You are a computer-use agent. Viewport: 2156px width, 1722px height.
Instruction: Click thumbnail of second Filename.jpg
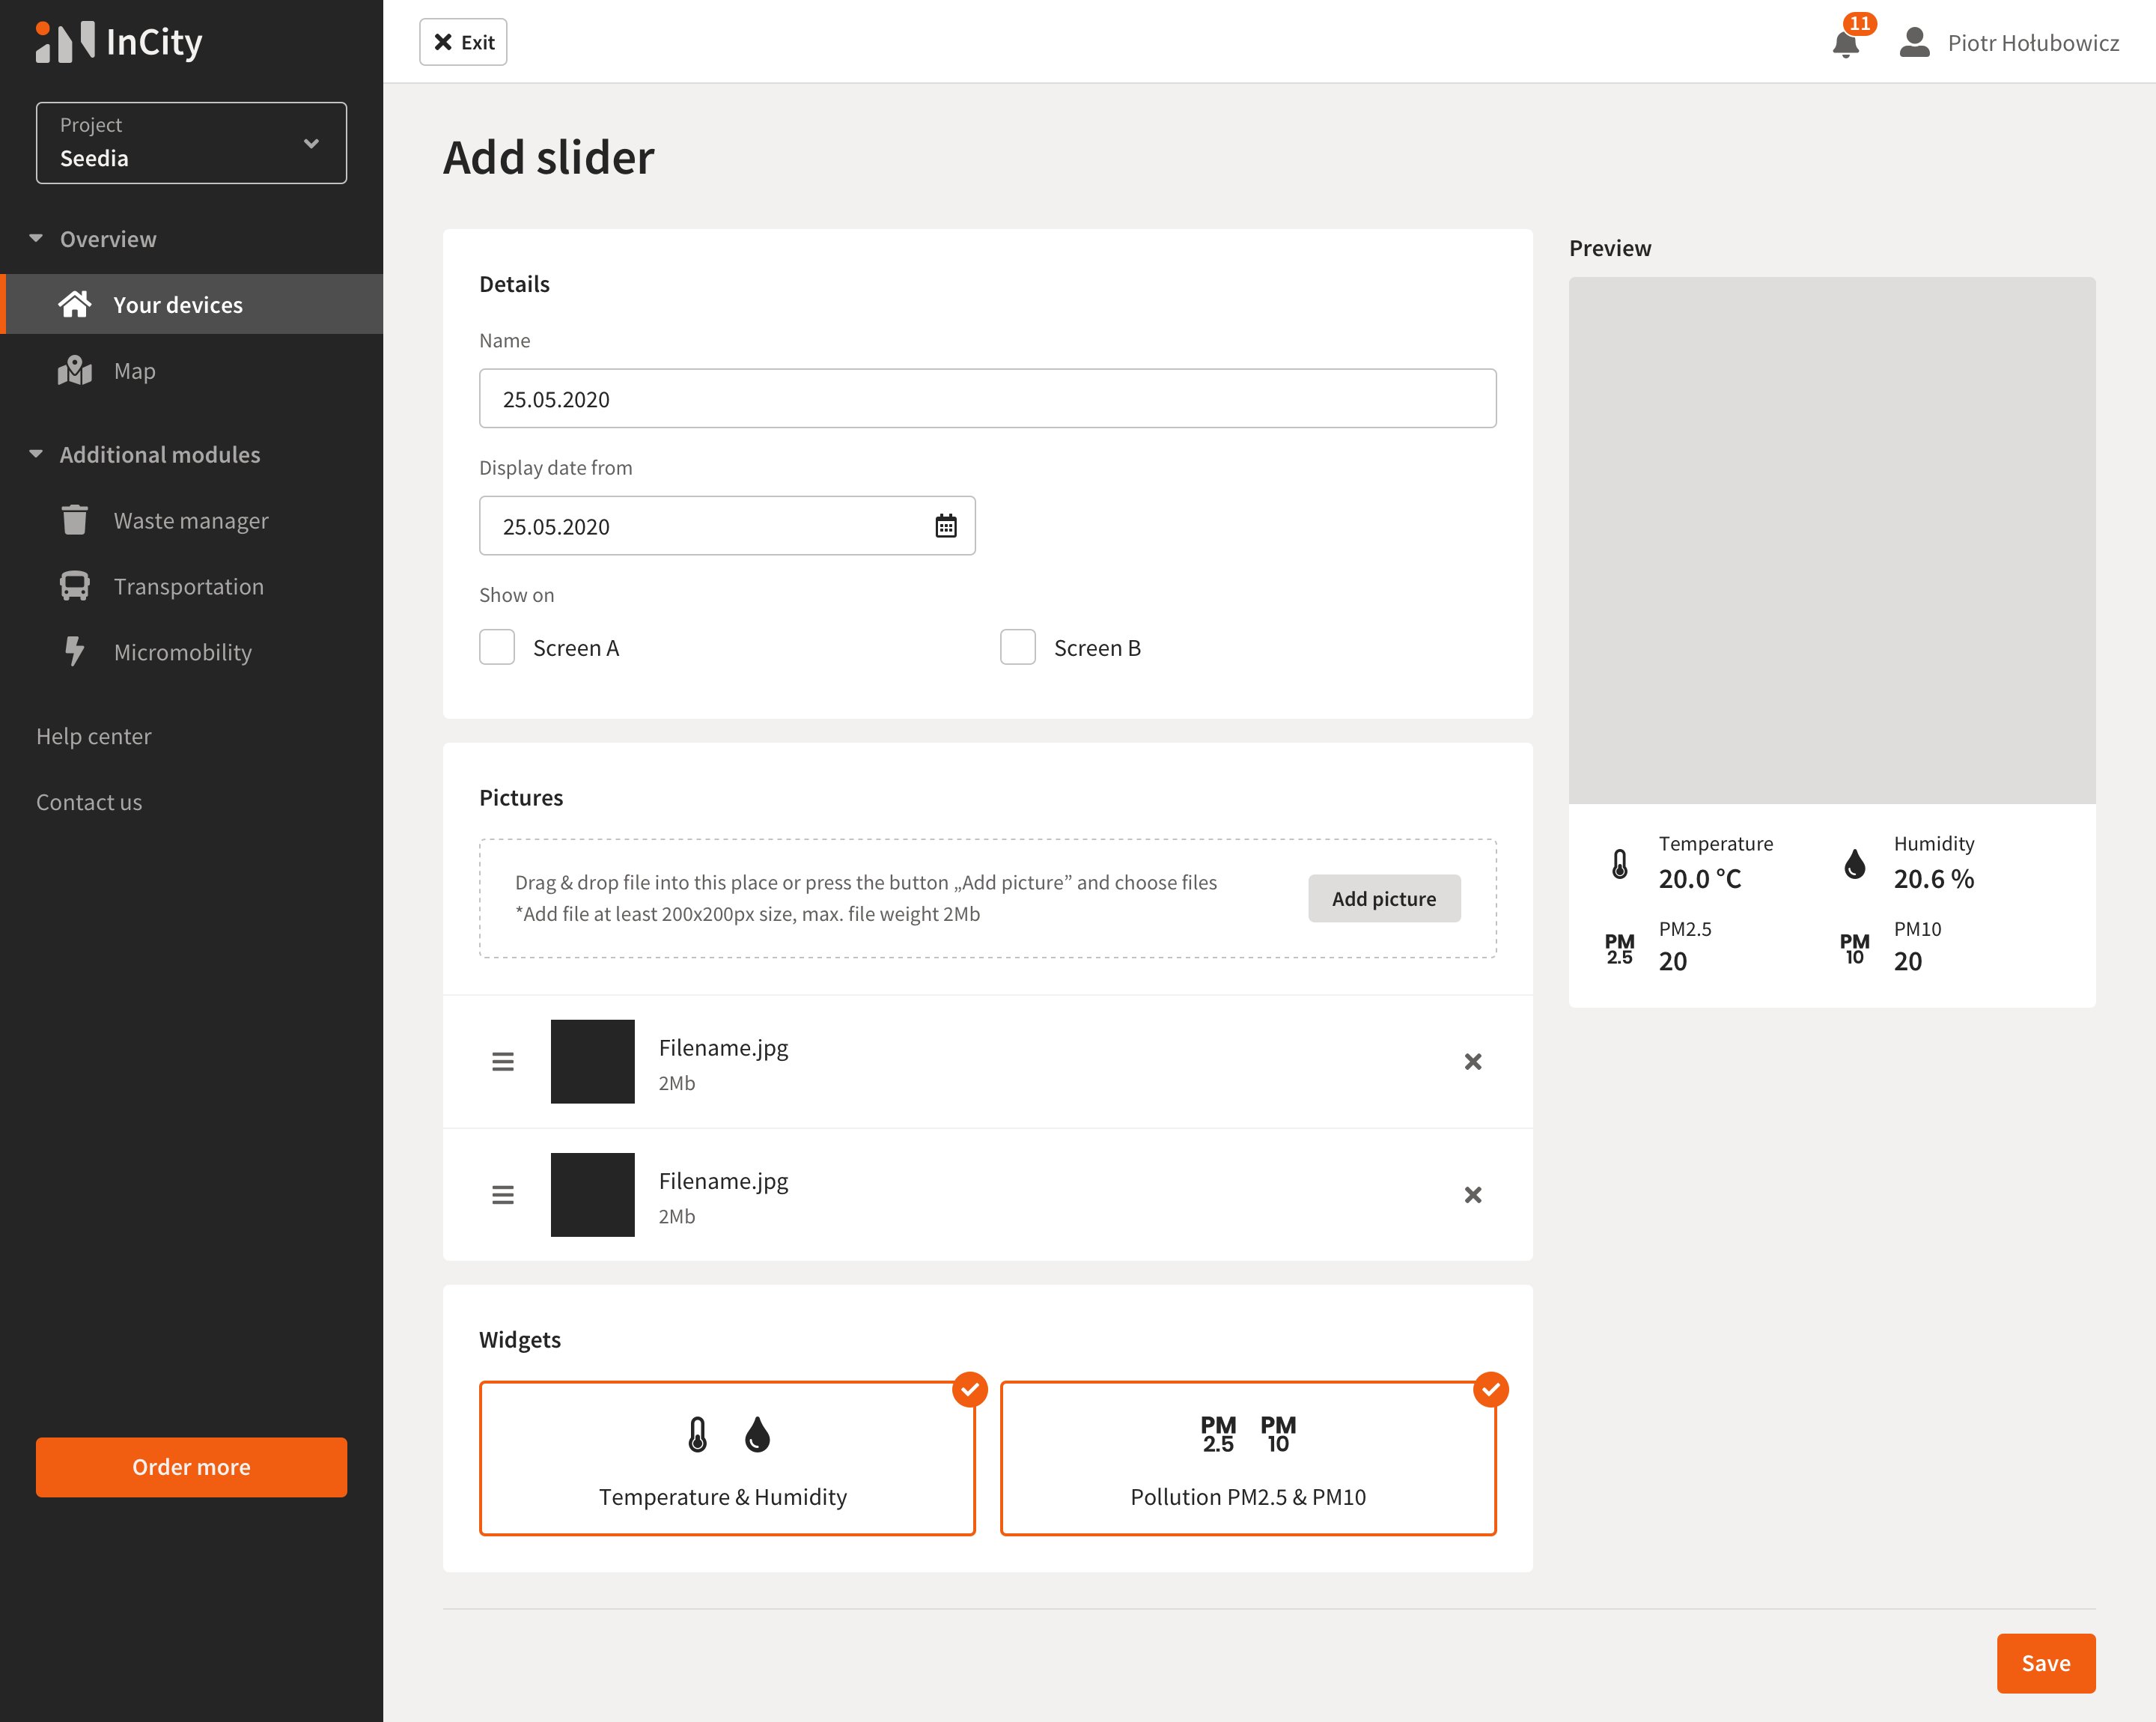(x=592, y=1194)
